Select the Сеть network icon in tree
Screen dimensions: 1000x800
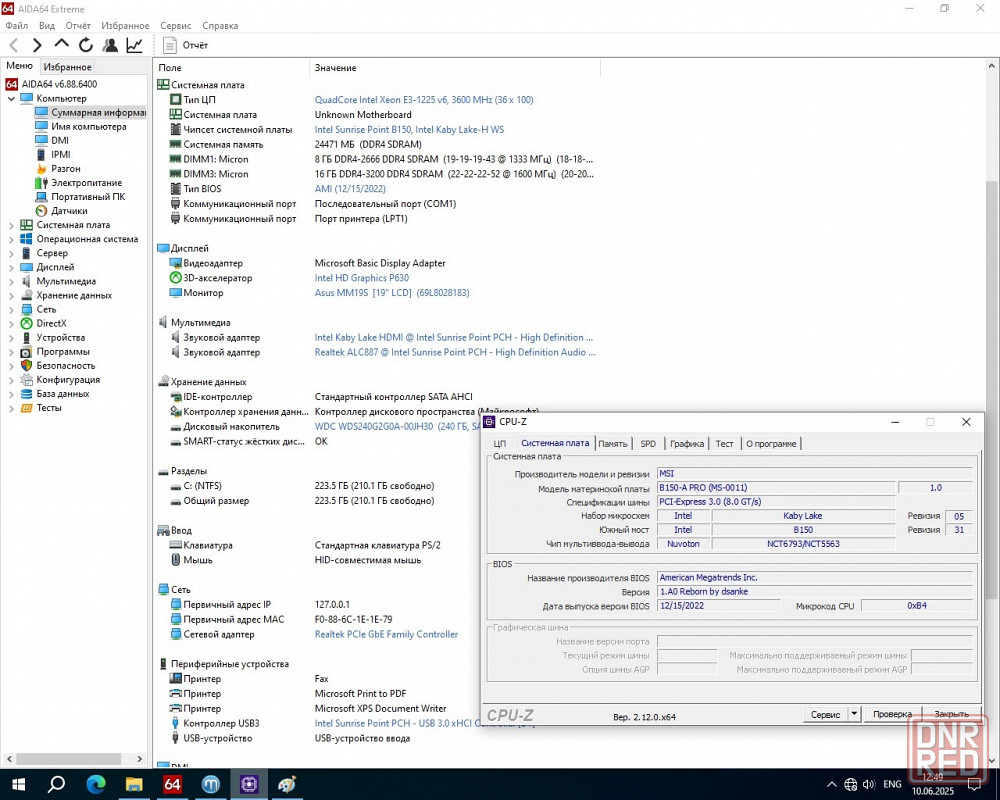(26, 309)
